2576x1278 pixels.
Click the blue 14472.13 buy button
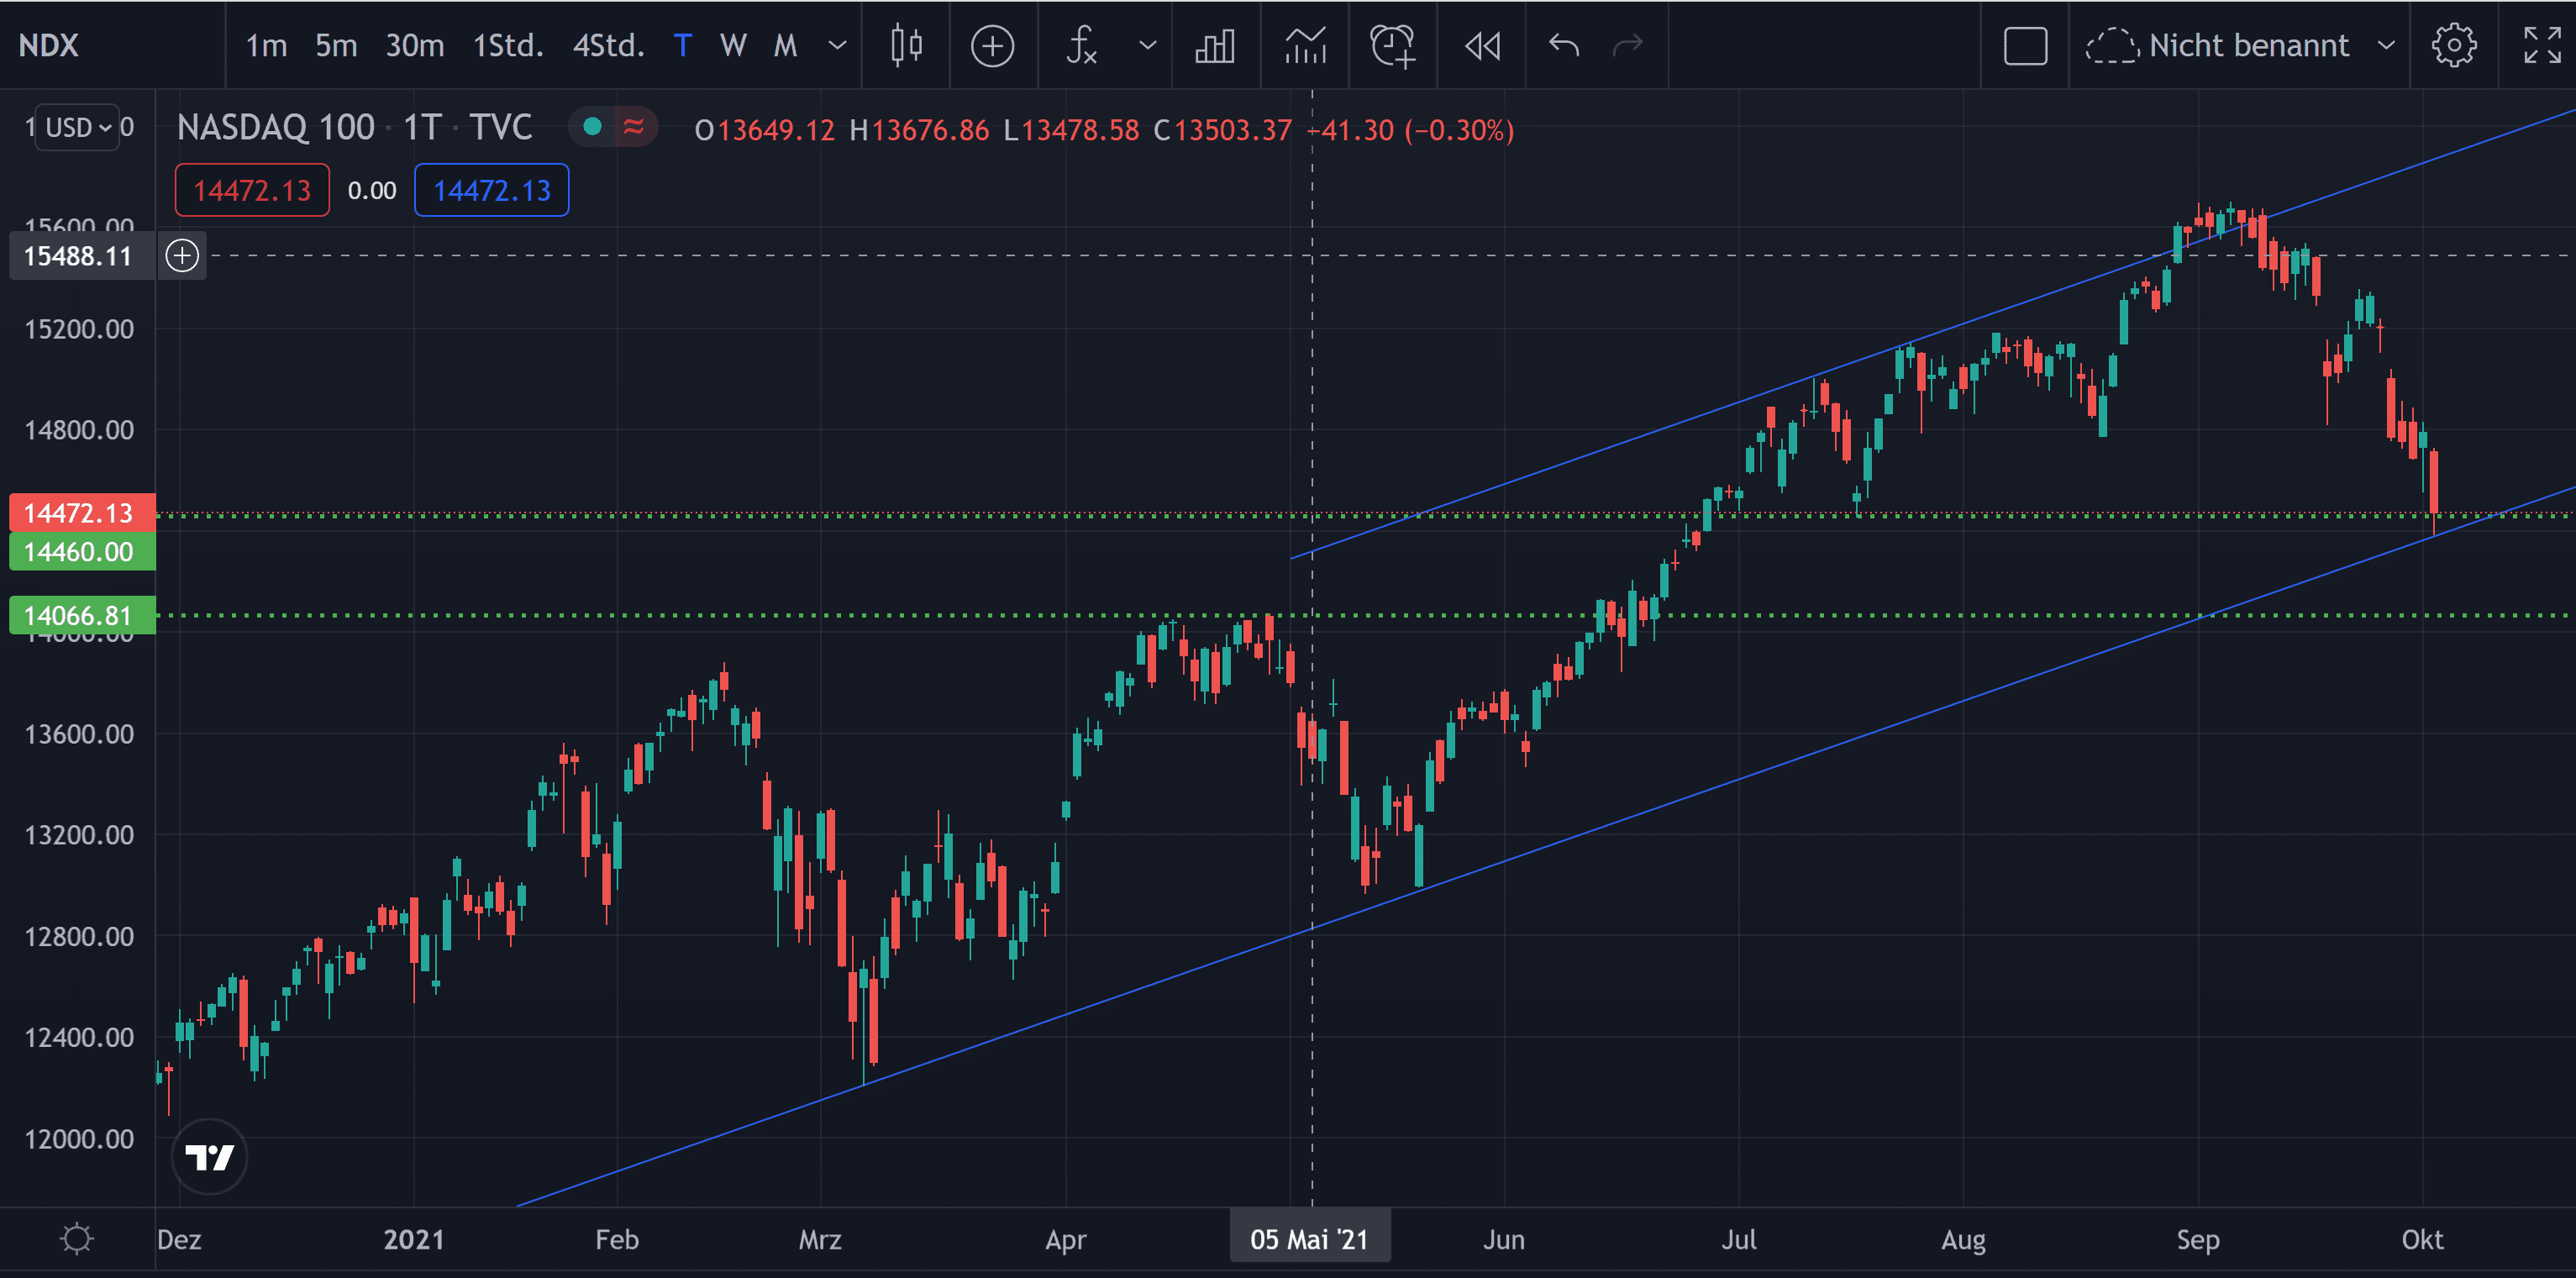point(491,190)
